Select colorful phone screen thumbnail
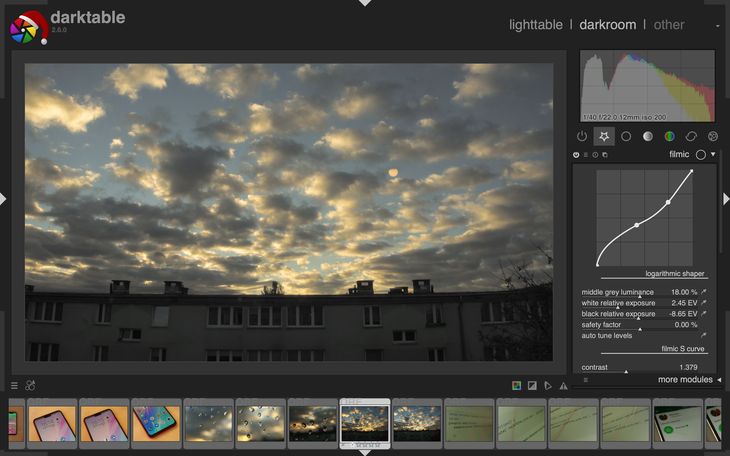The height and width of the screenshot is (456, 730). tap(156, 423)
